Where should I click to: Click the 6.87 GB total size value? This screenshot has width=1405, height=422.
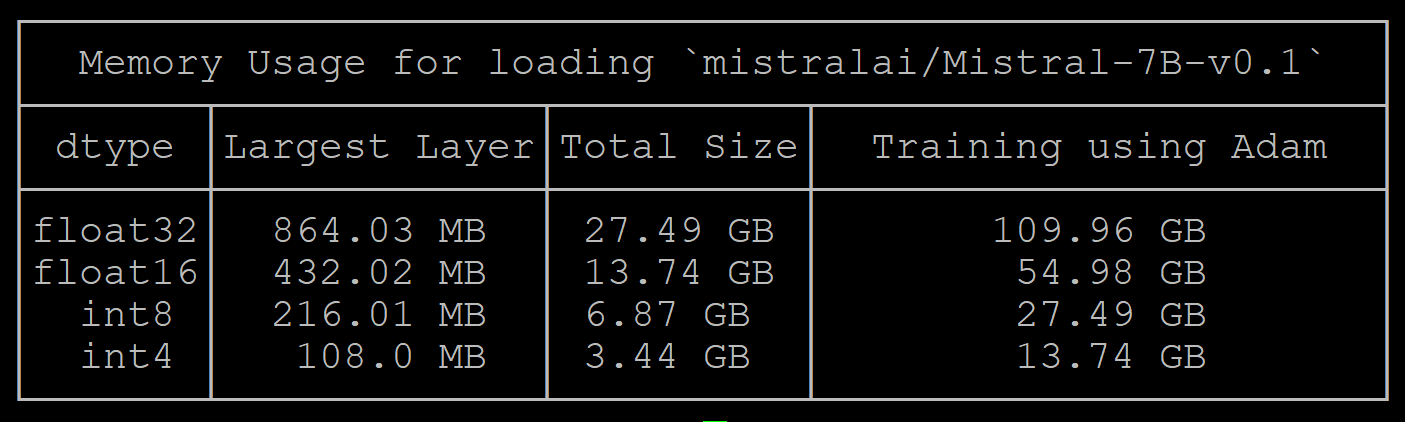667,314
